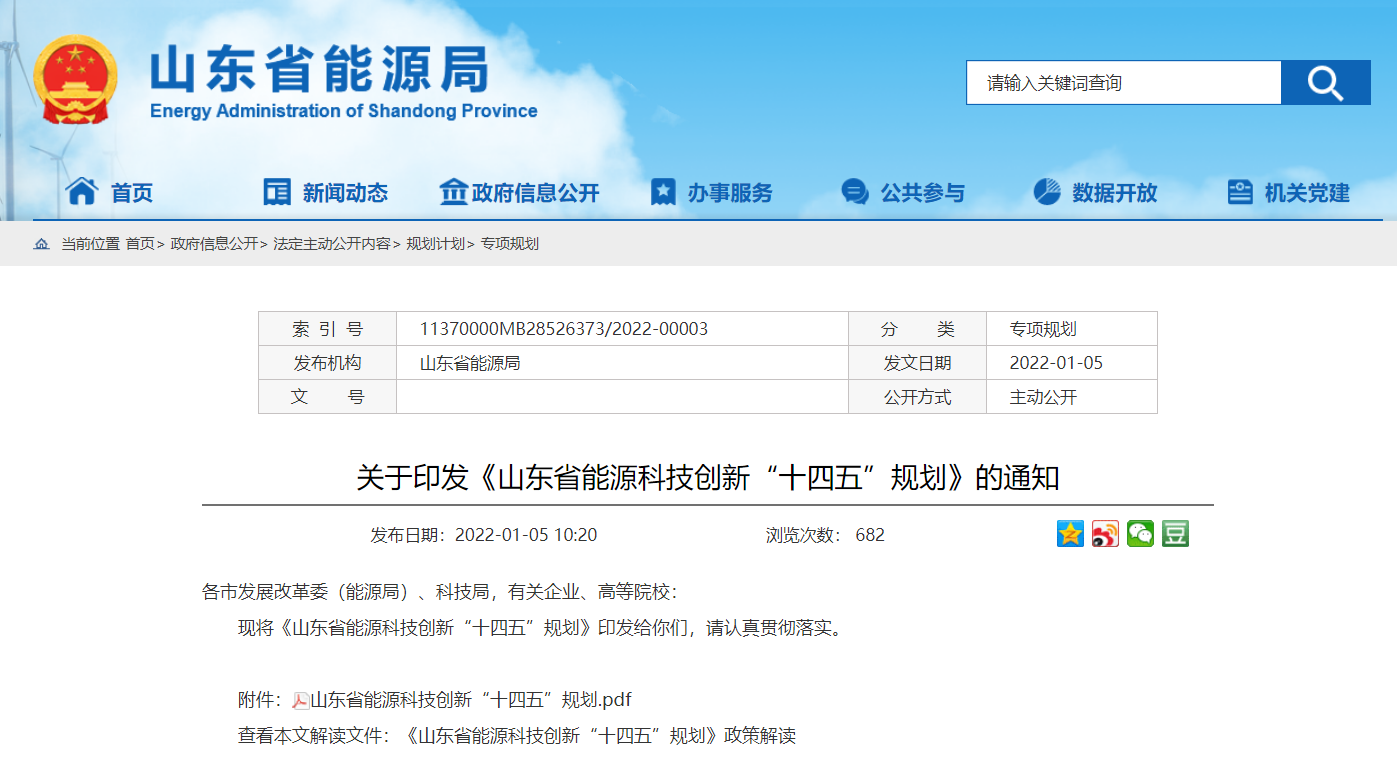
Task: Go to 政府信息公开 section
Action: click(519, 192)
